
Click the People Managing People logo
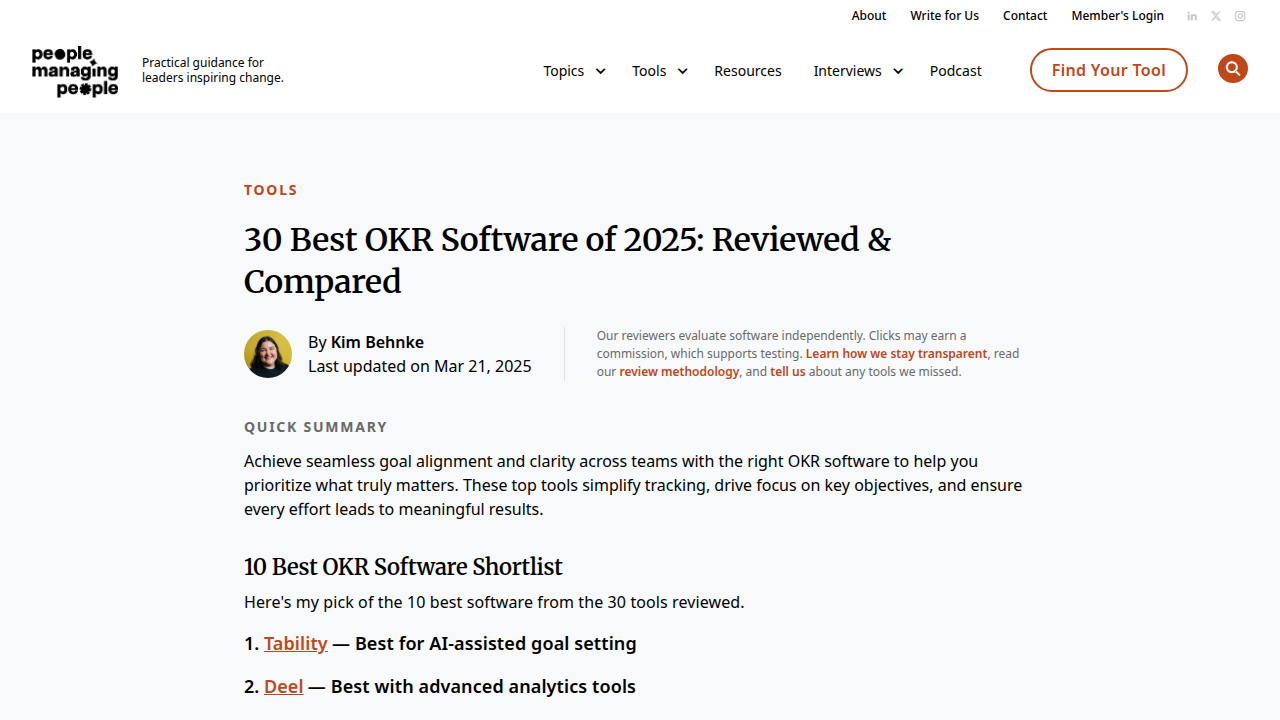point(75,71)
